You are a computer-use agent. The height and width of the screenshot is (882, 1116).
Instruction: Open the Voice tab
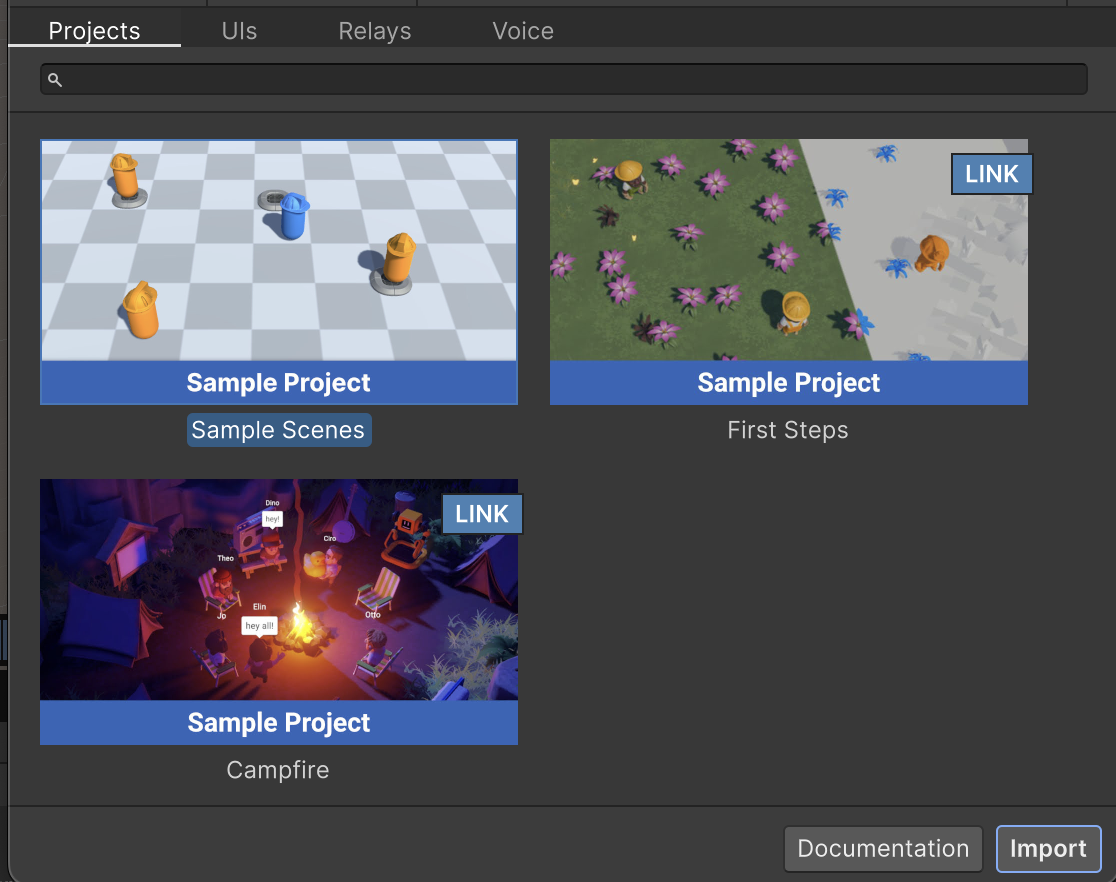point(523,31)
